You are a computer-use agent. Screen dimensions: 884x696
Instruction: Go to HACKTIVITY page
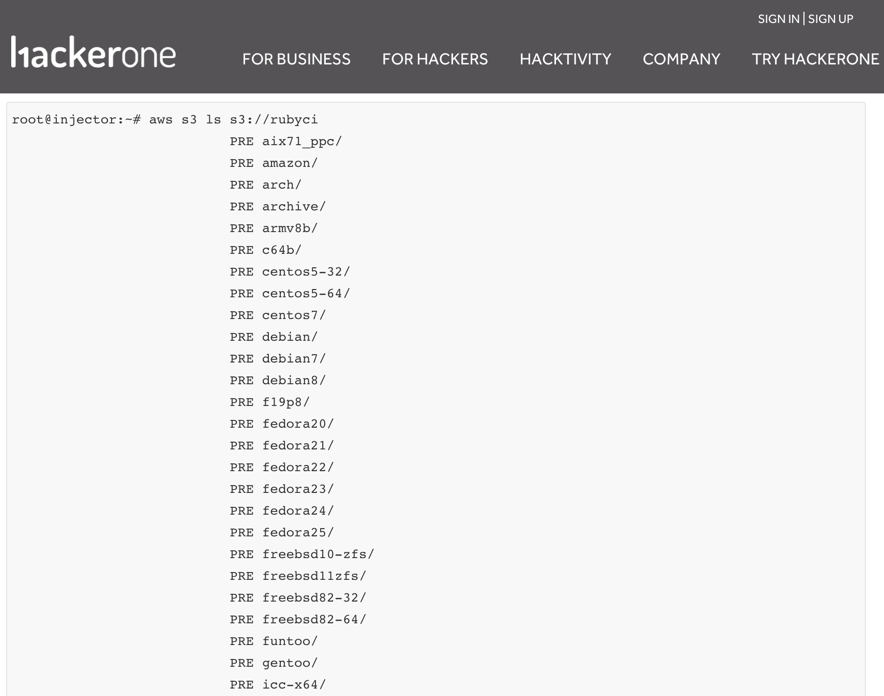coord(565,59)
